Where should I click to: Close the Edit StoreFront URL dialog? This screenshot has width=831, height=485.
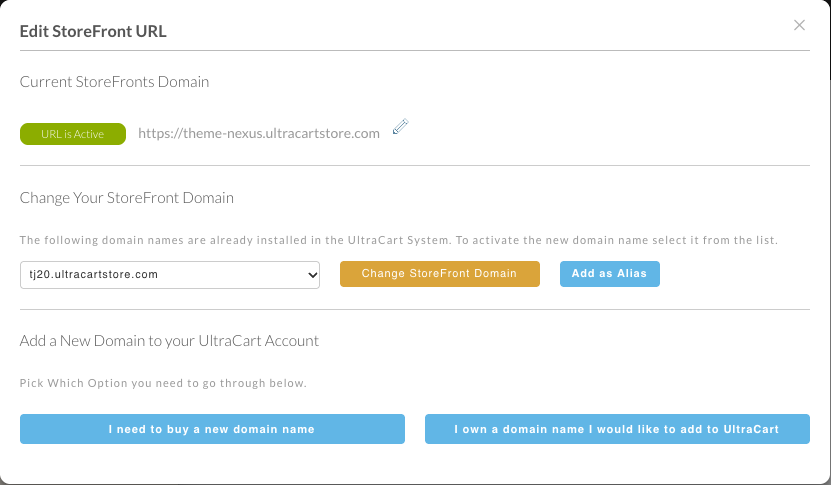coord(799,25)
